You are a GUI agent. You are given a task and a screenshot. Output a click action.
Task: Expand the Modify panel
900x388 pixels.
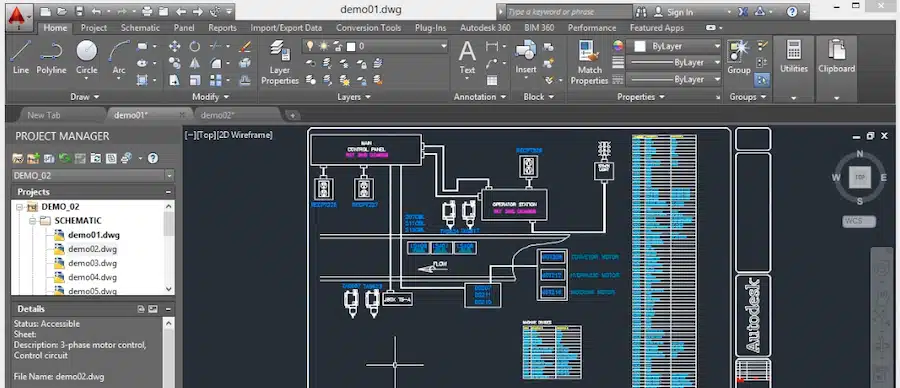[x=210, y=97]
